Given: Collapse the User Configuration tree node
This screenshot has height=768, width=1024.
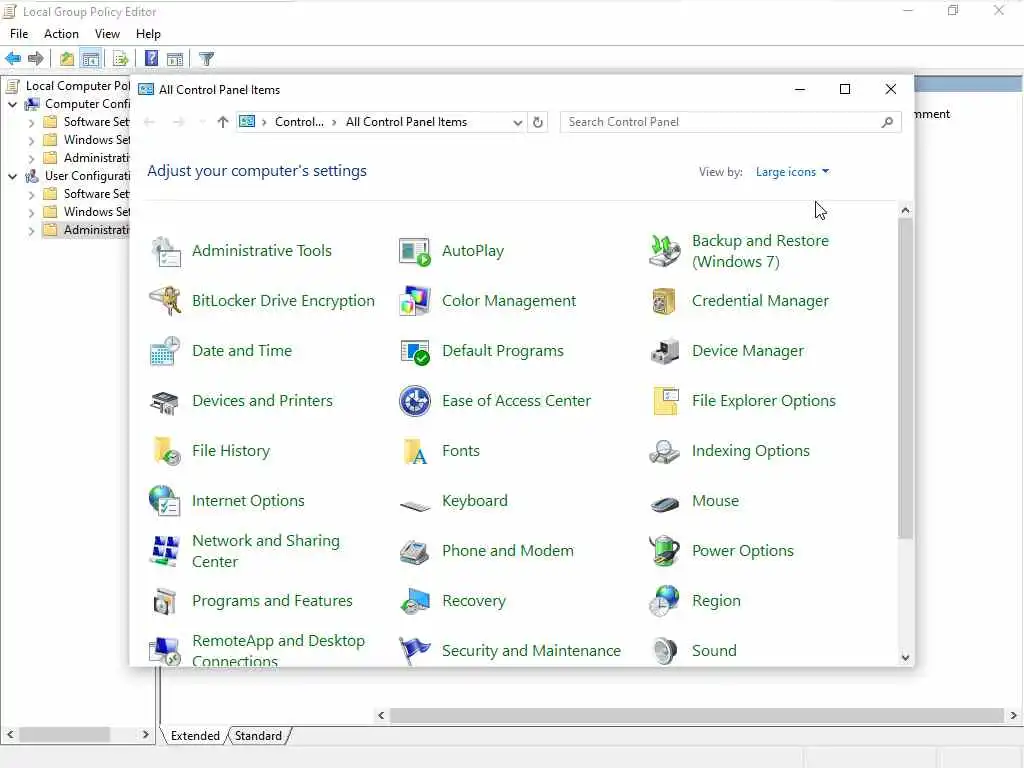Looking at the screenshot, I should coord(12,176).
